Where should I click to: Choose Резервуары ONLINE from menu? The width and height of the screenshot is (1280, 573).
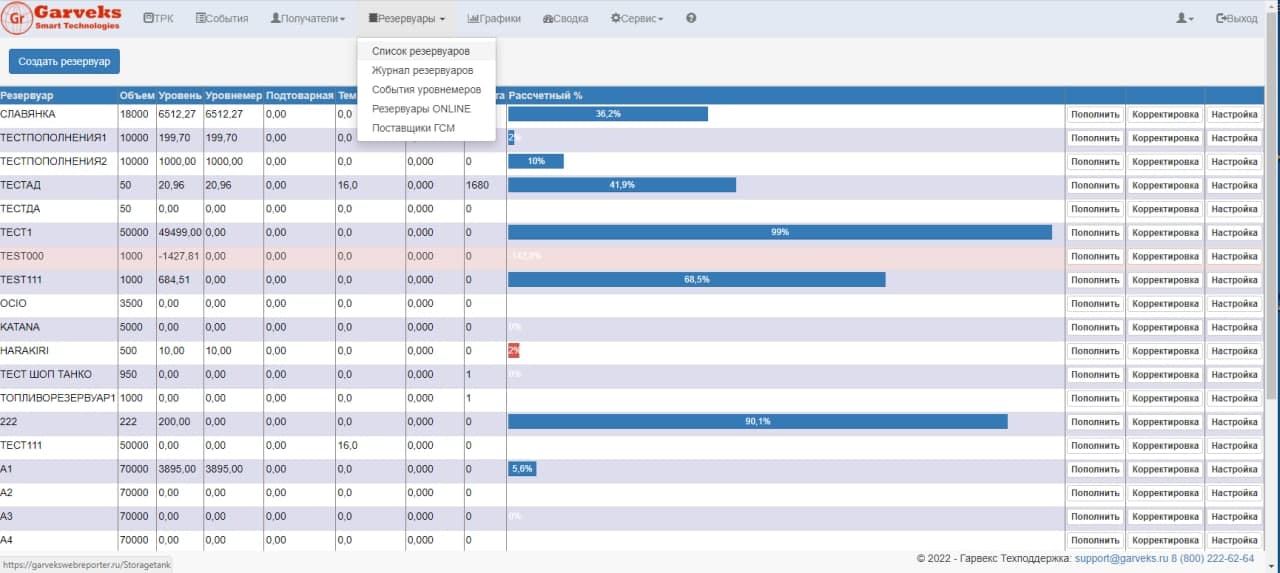[421, 109]
